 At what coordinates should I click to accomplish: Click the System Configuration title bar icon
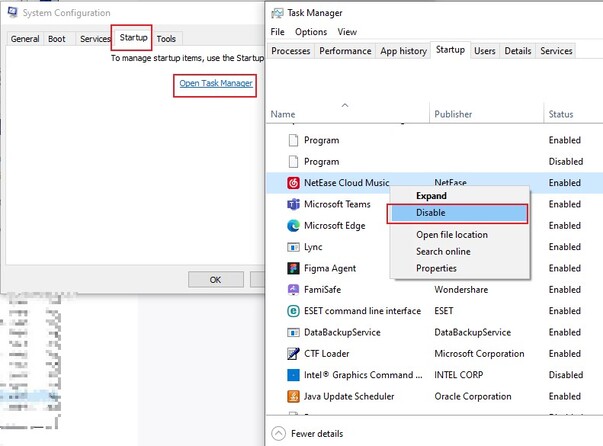(x=13, y=12)
